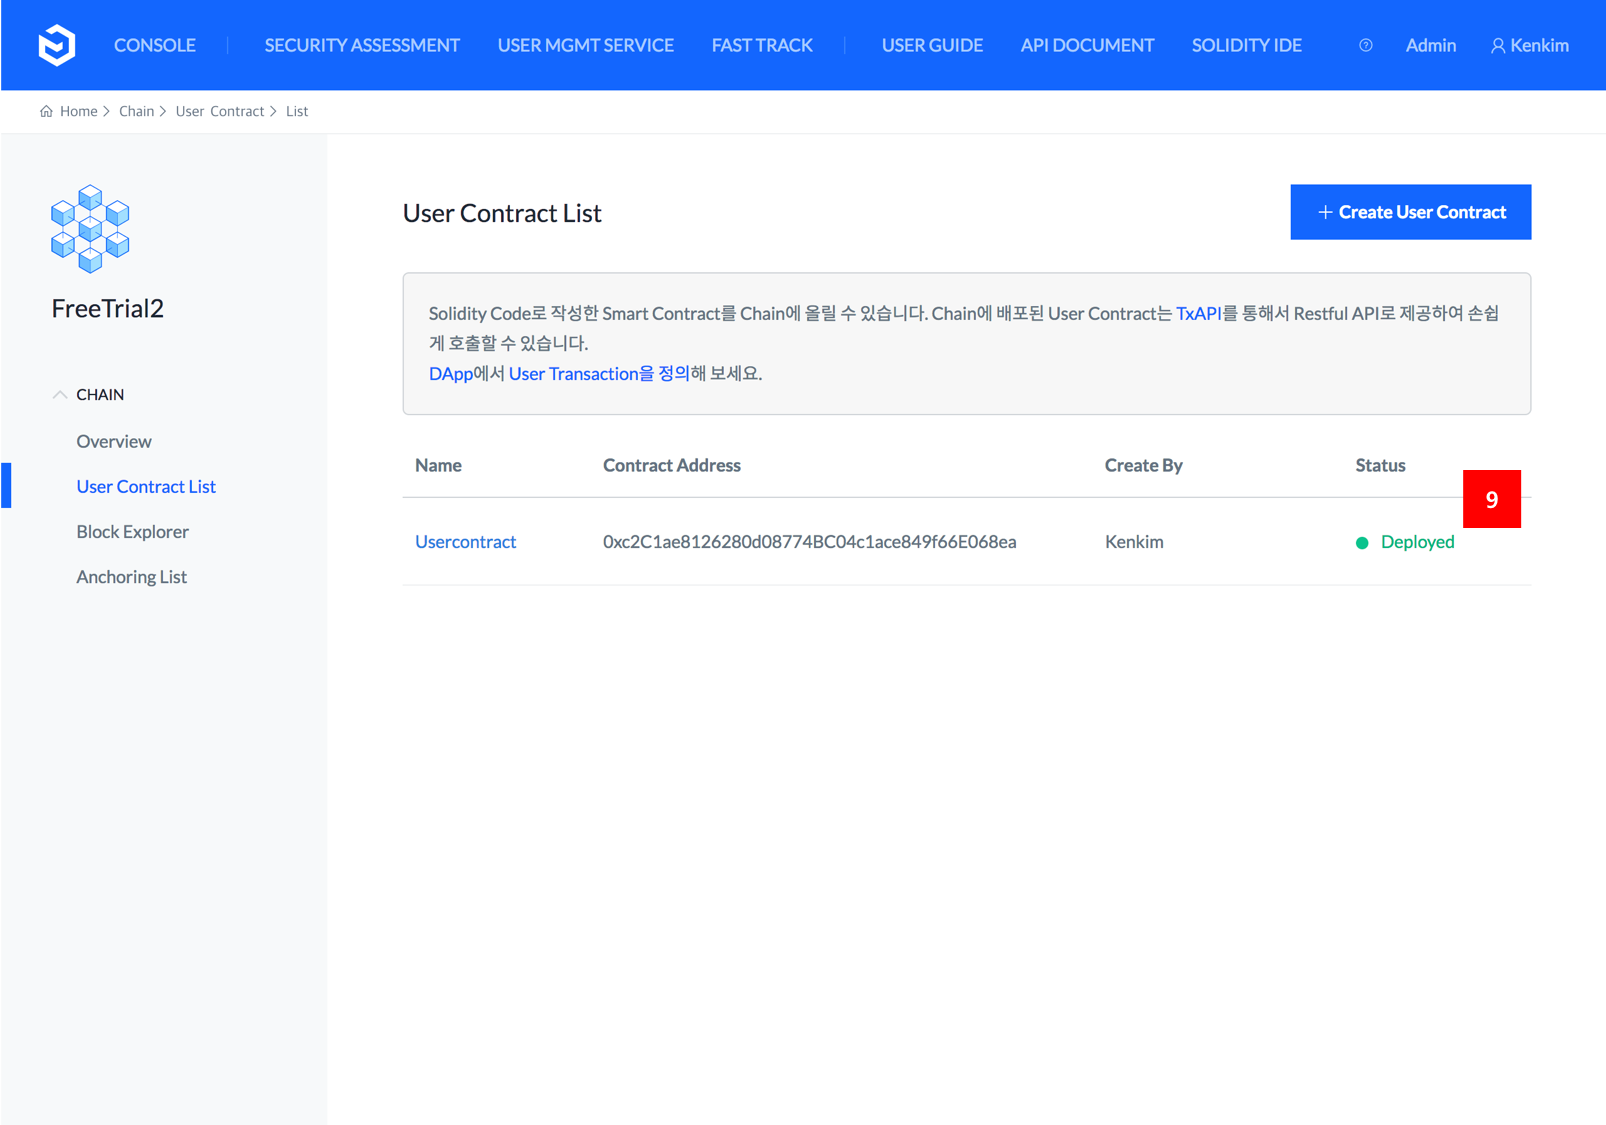Open the Usercontract contract link
The height and width of the screenshot is (1125, 1606).
tap(465, 541)
